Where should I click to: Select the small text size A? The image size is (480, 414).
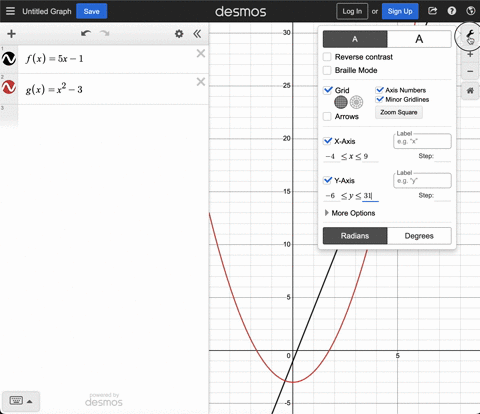355,39
